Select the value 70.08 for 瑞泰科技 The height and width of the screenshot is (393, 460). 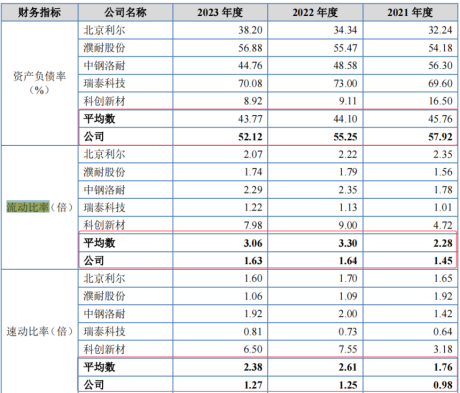[x=250, y=83]
